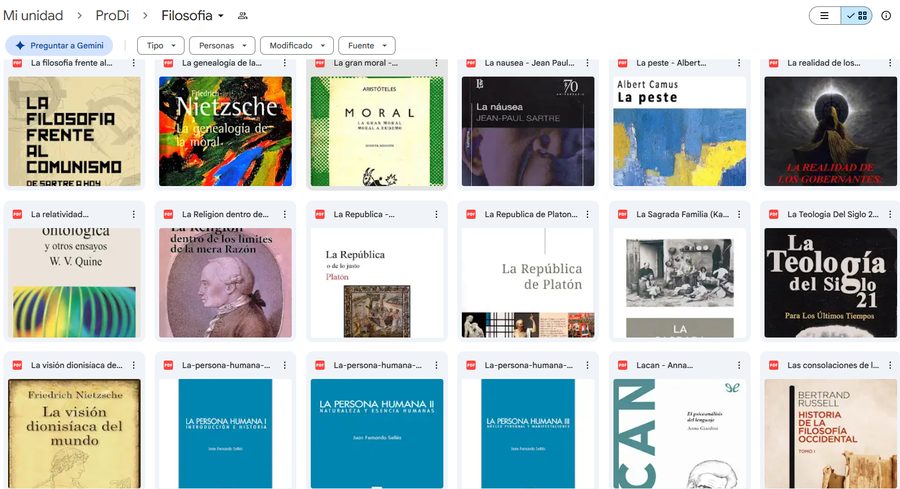
Task: Select Bertrand Russell Historia de la Filosofía cover
Action: (831, 433)
